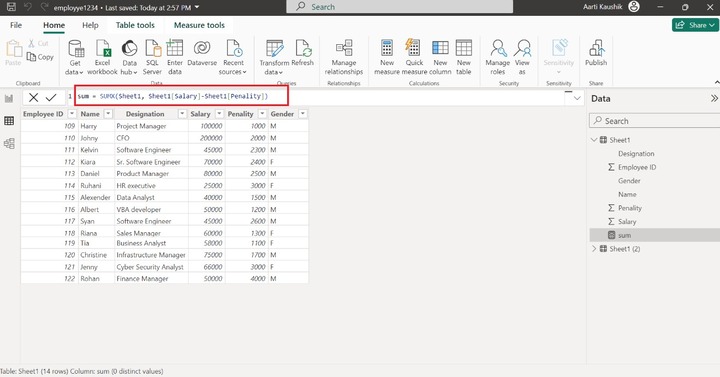Image resolution: width=720 pixels, height=377 pixels.
Task: Open Name column filter dropdown
Action: click(108, 114)
